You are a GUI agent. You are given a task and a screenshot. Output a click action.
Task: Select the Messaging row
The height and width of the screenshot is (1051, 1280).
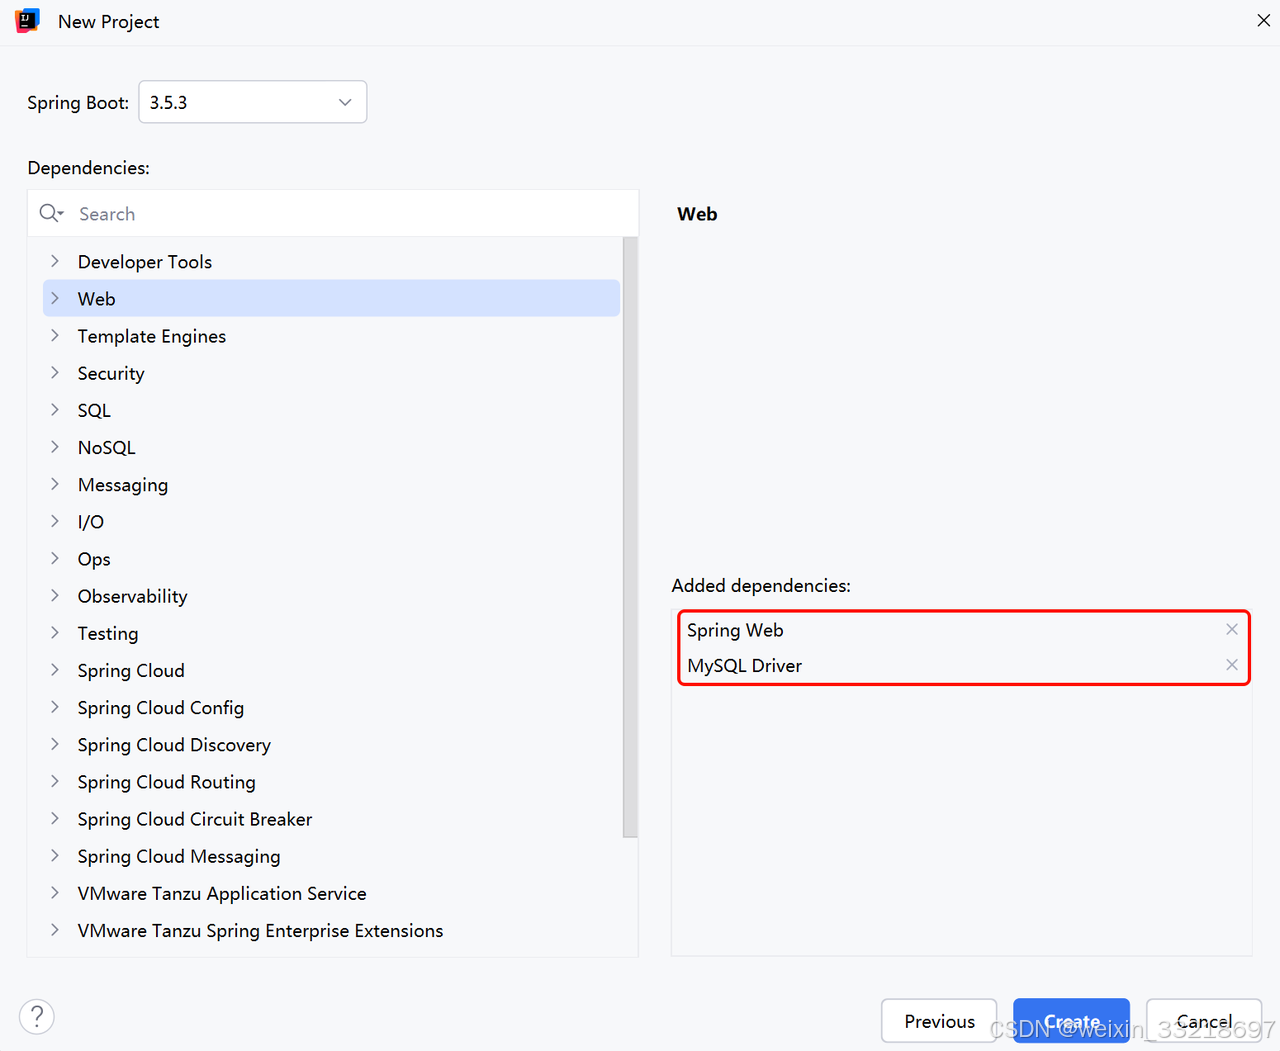tap(331, 484)
